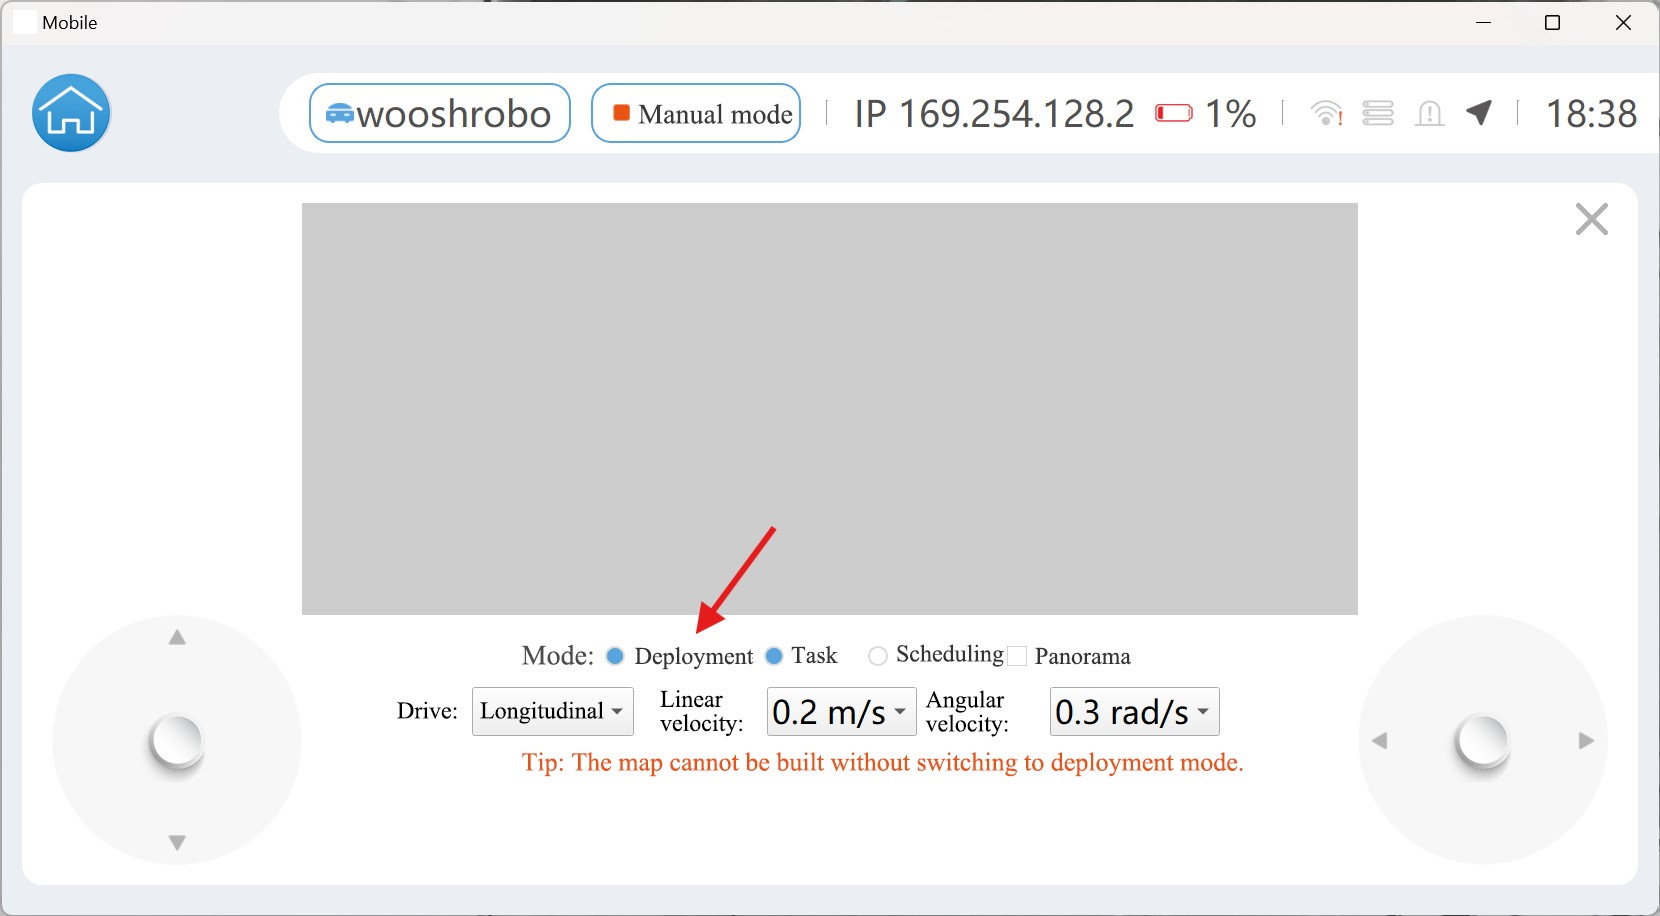Select the Task mode radio button
The width and height of the screenshot is (1660, 916).
(774, 656)
